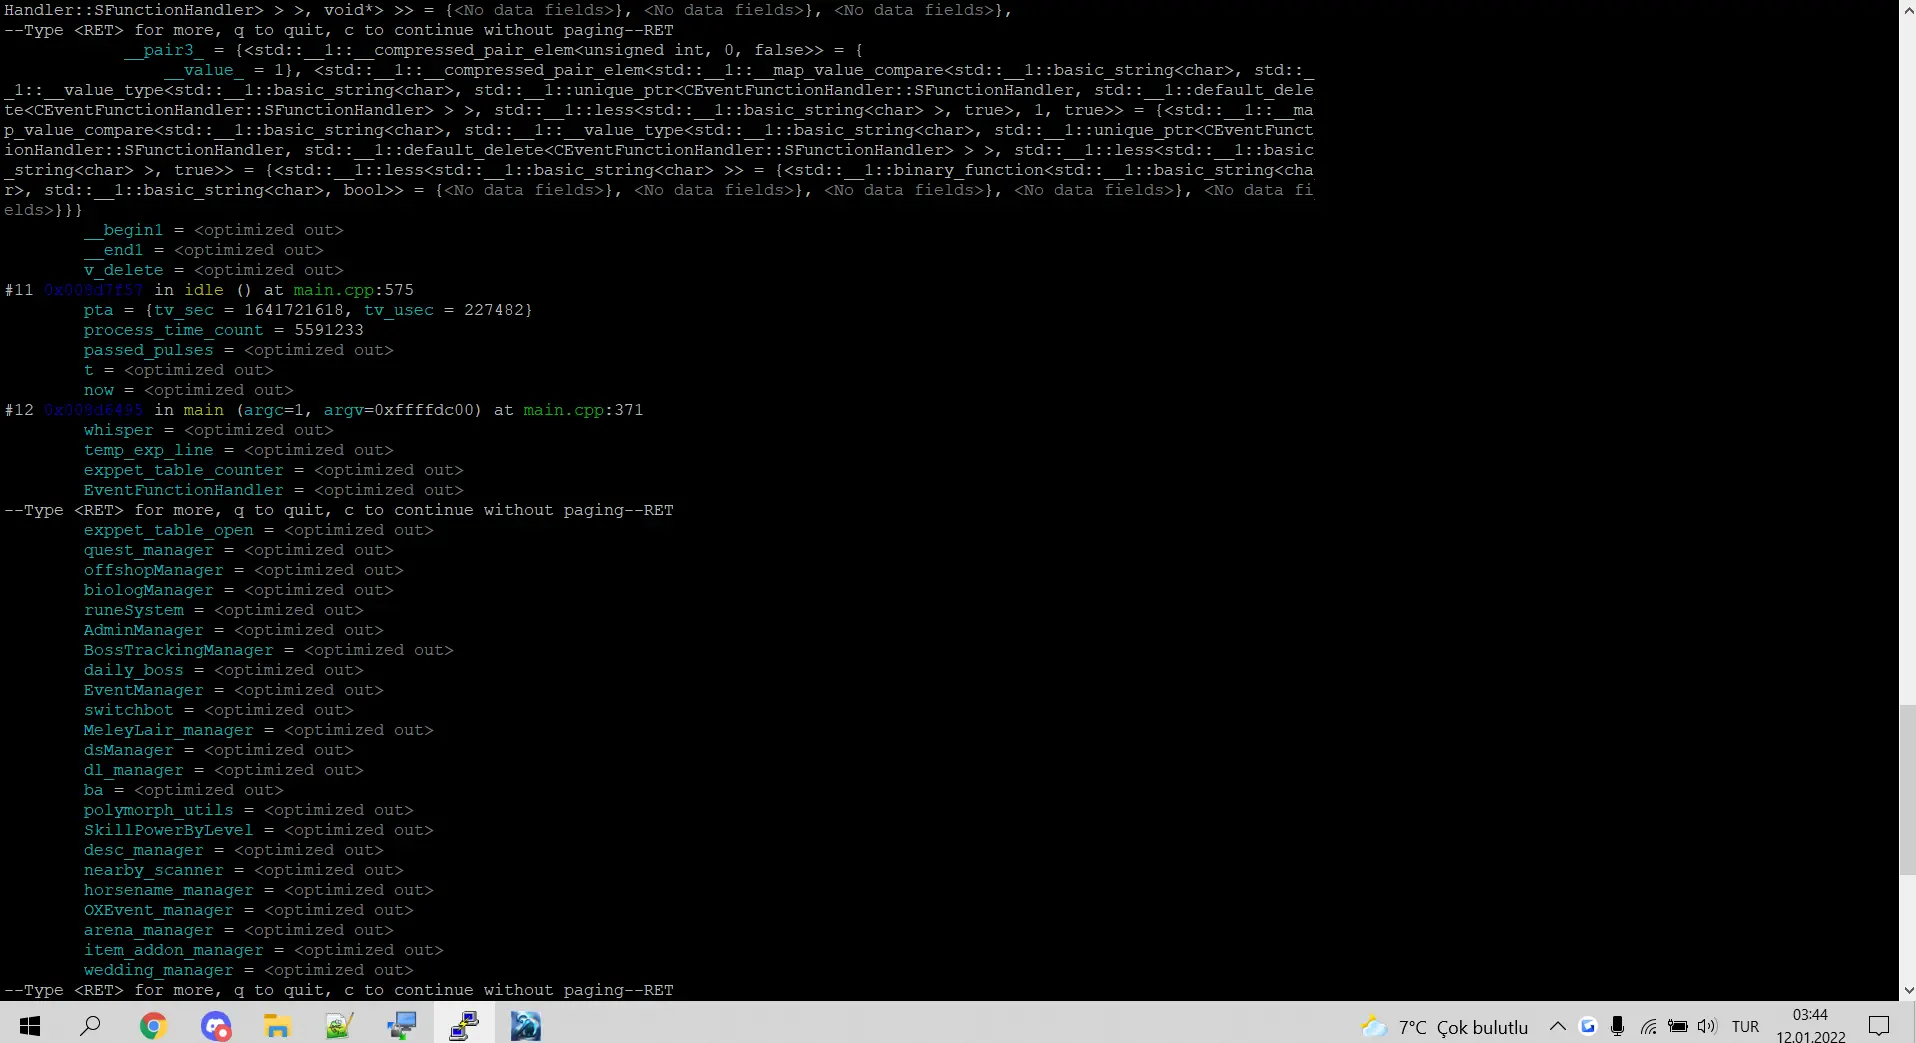Click 'wedding_manager' variable line

coord(249,970)
